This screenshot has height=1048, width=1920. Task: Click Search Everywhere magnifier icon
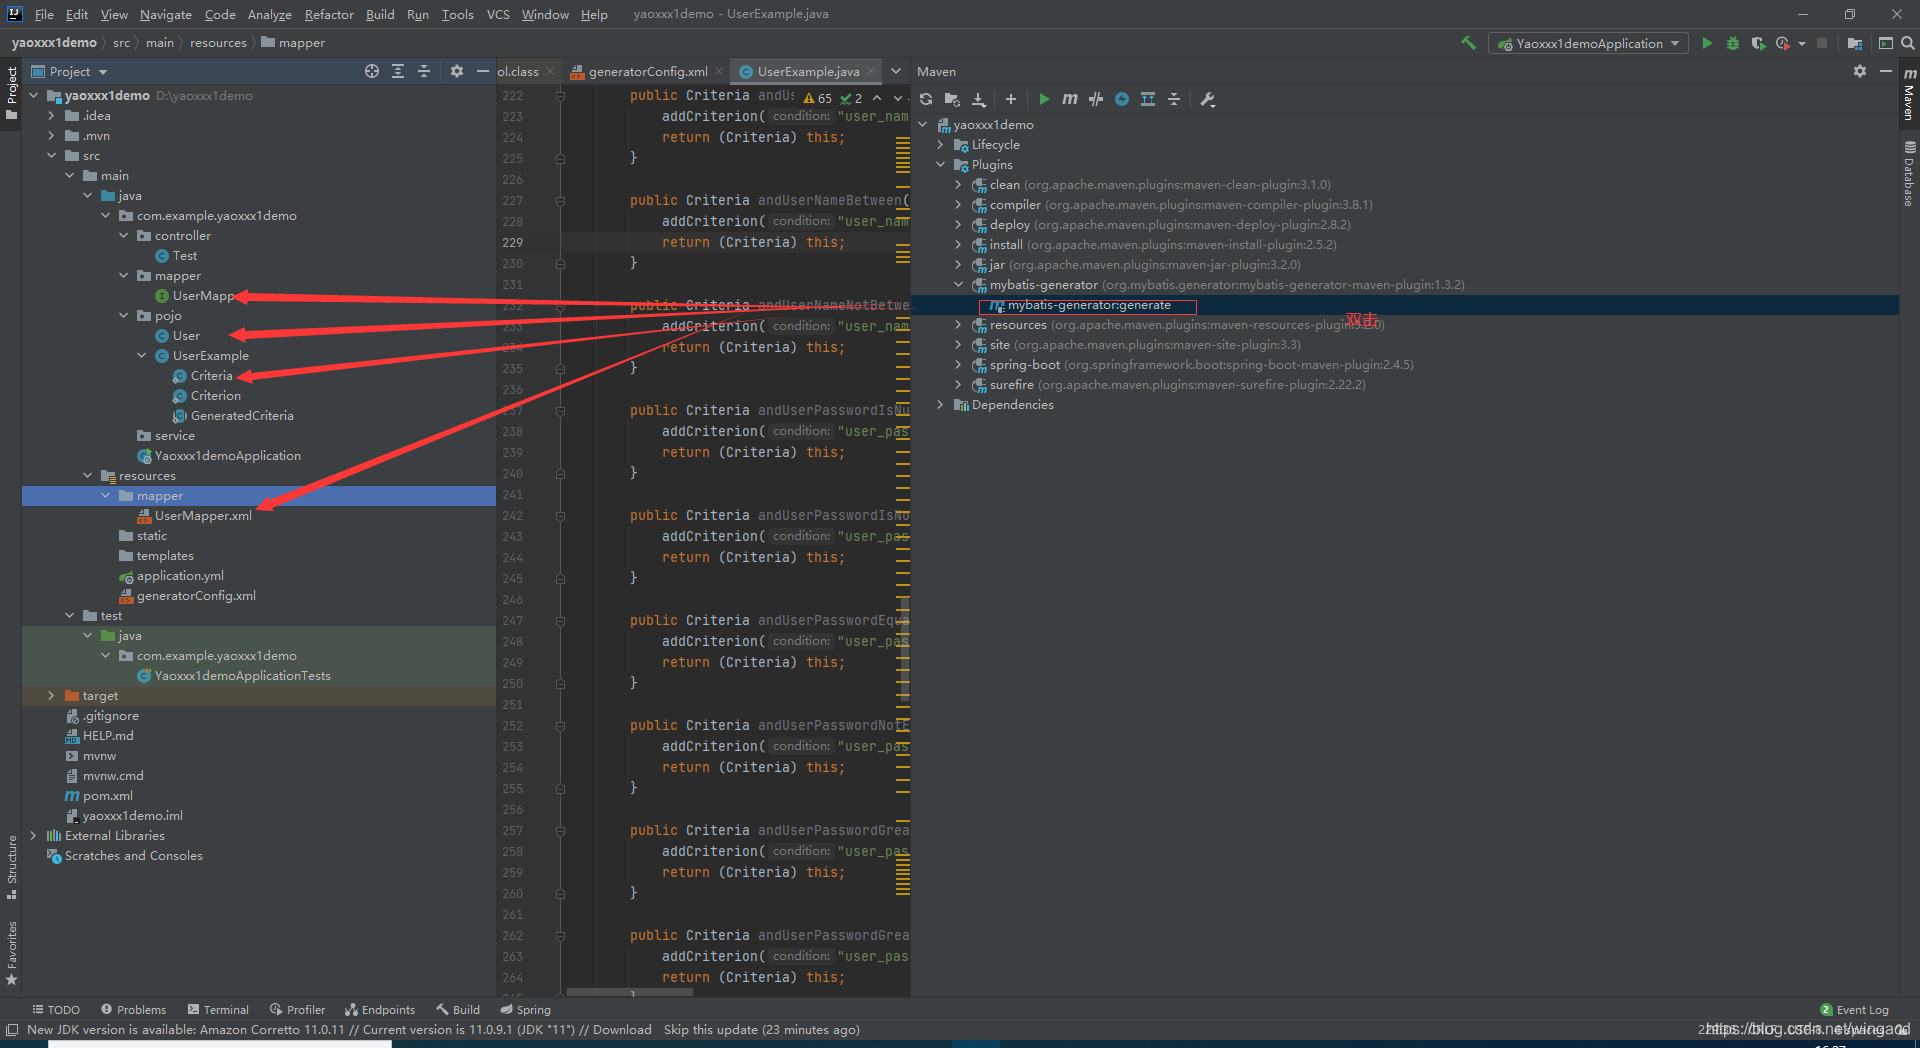point(1907,43)
